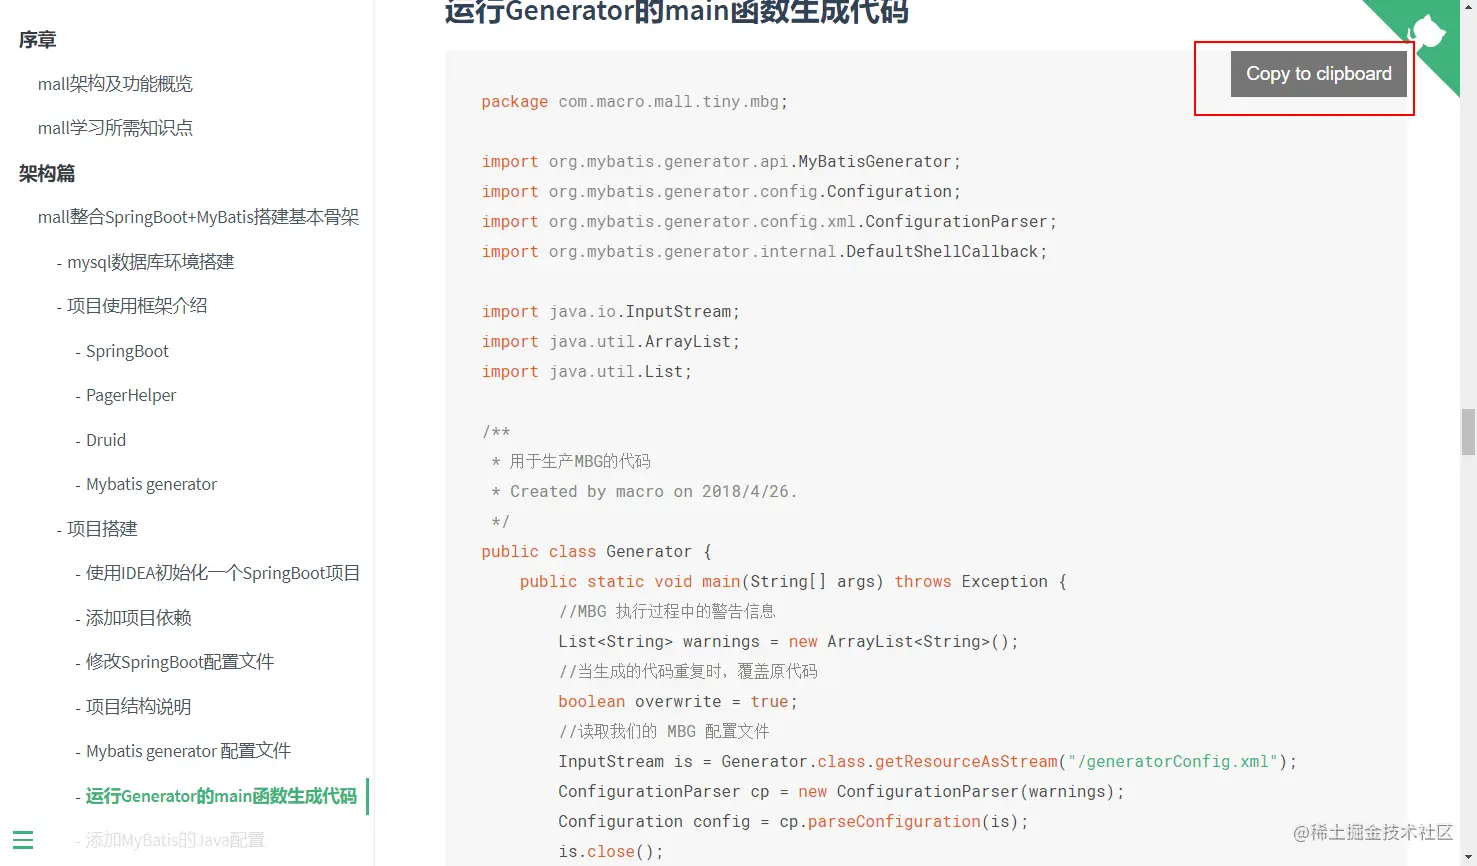Click the public class Generator line

[x=597, y=552]
